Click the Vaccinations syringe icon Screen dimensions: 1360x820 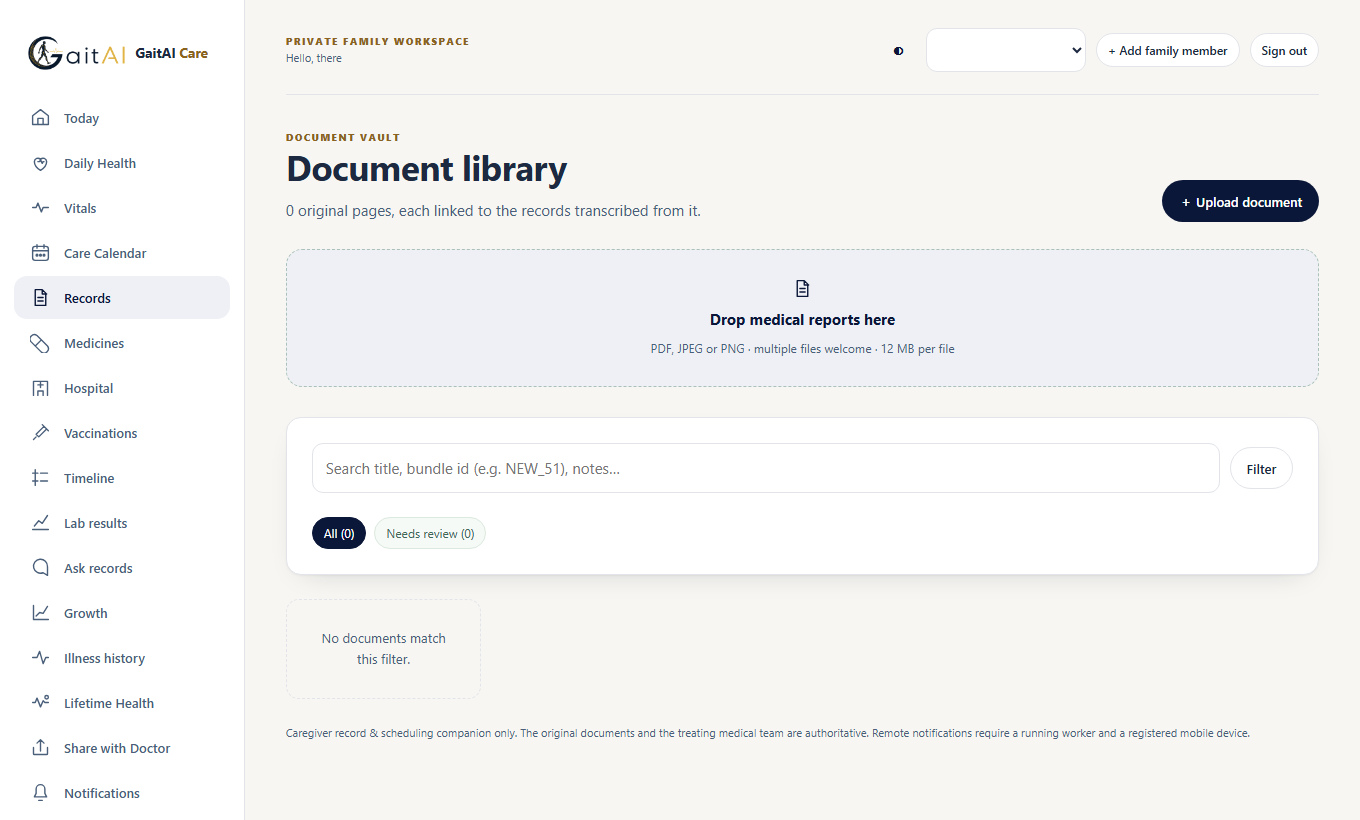(40, 433)
